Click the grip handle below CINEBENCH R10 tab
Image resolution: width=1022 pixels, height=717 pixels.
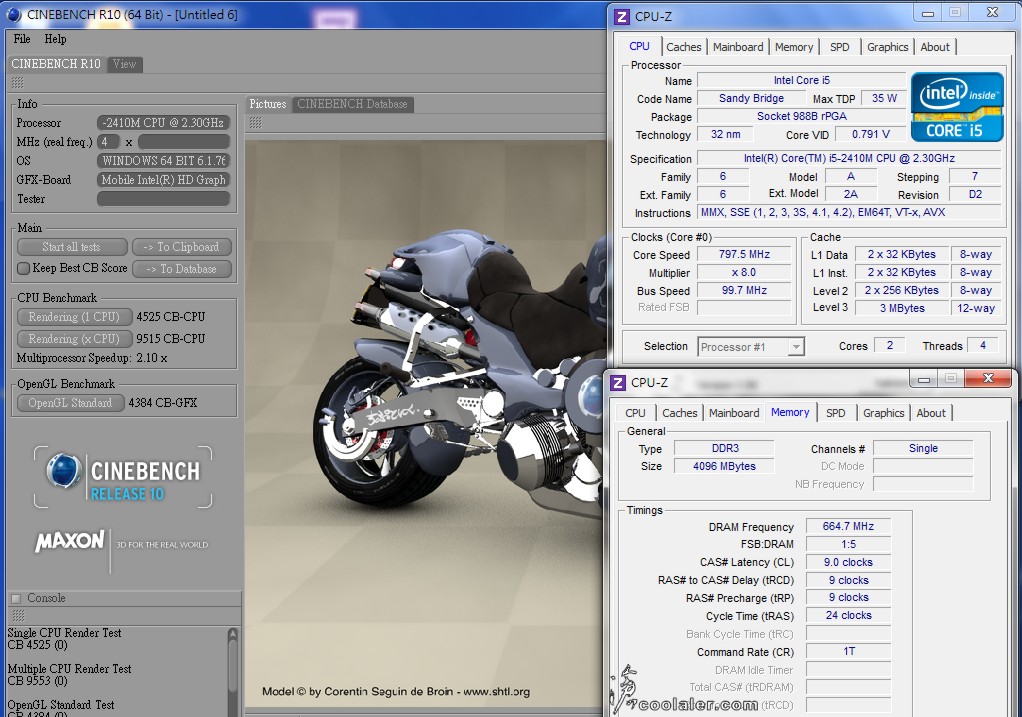tap(18, 83)
